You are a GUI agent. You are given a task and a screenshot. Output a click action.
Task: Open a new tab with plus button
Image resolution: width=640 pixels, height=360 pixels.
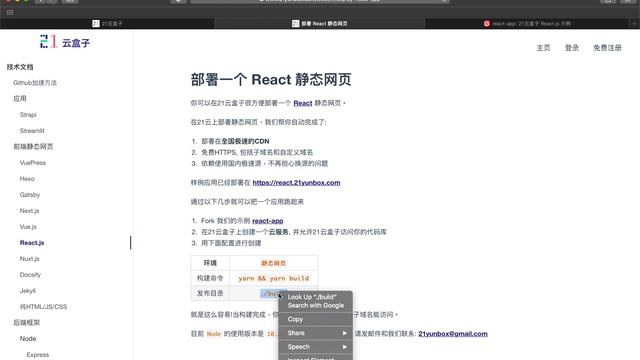[634, 24]
